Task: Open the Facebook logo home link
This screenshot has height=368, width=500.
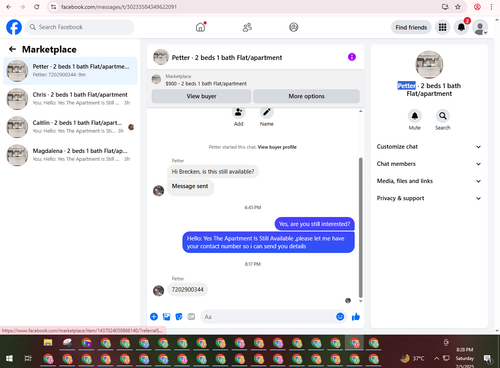Action: (x=14, y=27)
